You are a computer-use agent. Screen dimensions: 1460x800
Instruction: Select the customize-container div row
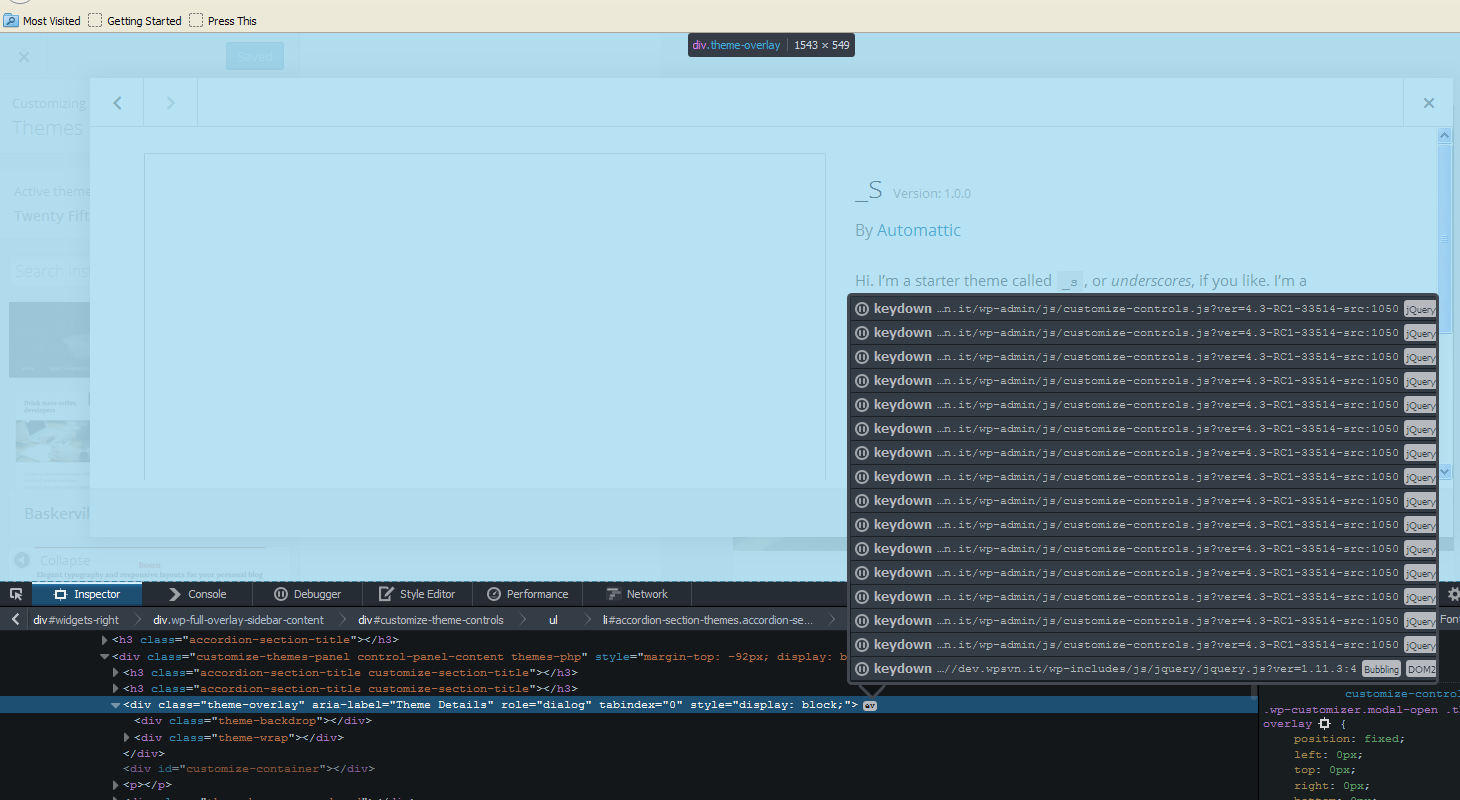249,769
